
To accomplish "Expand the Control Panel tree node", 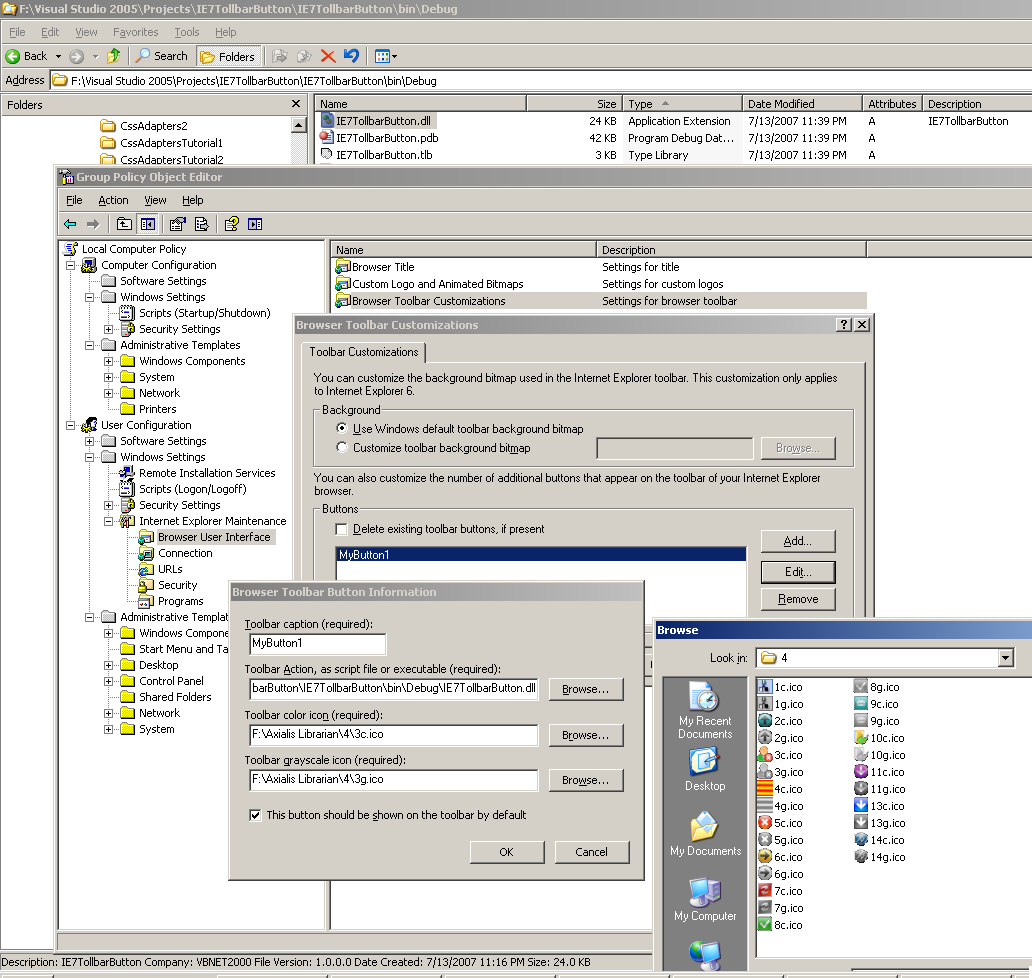I will pos(109,681).
